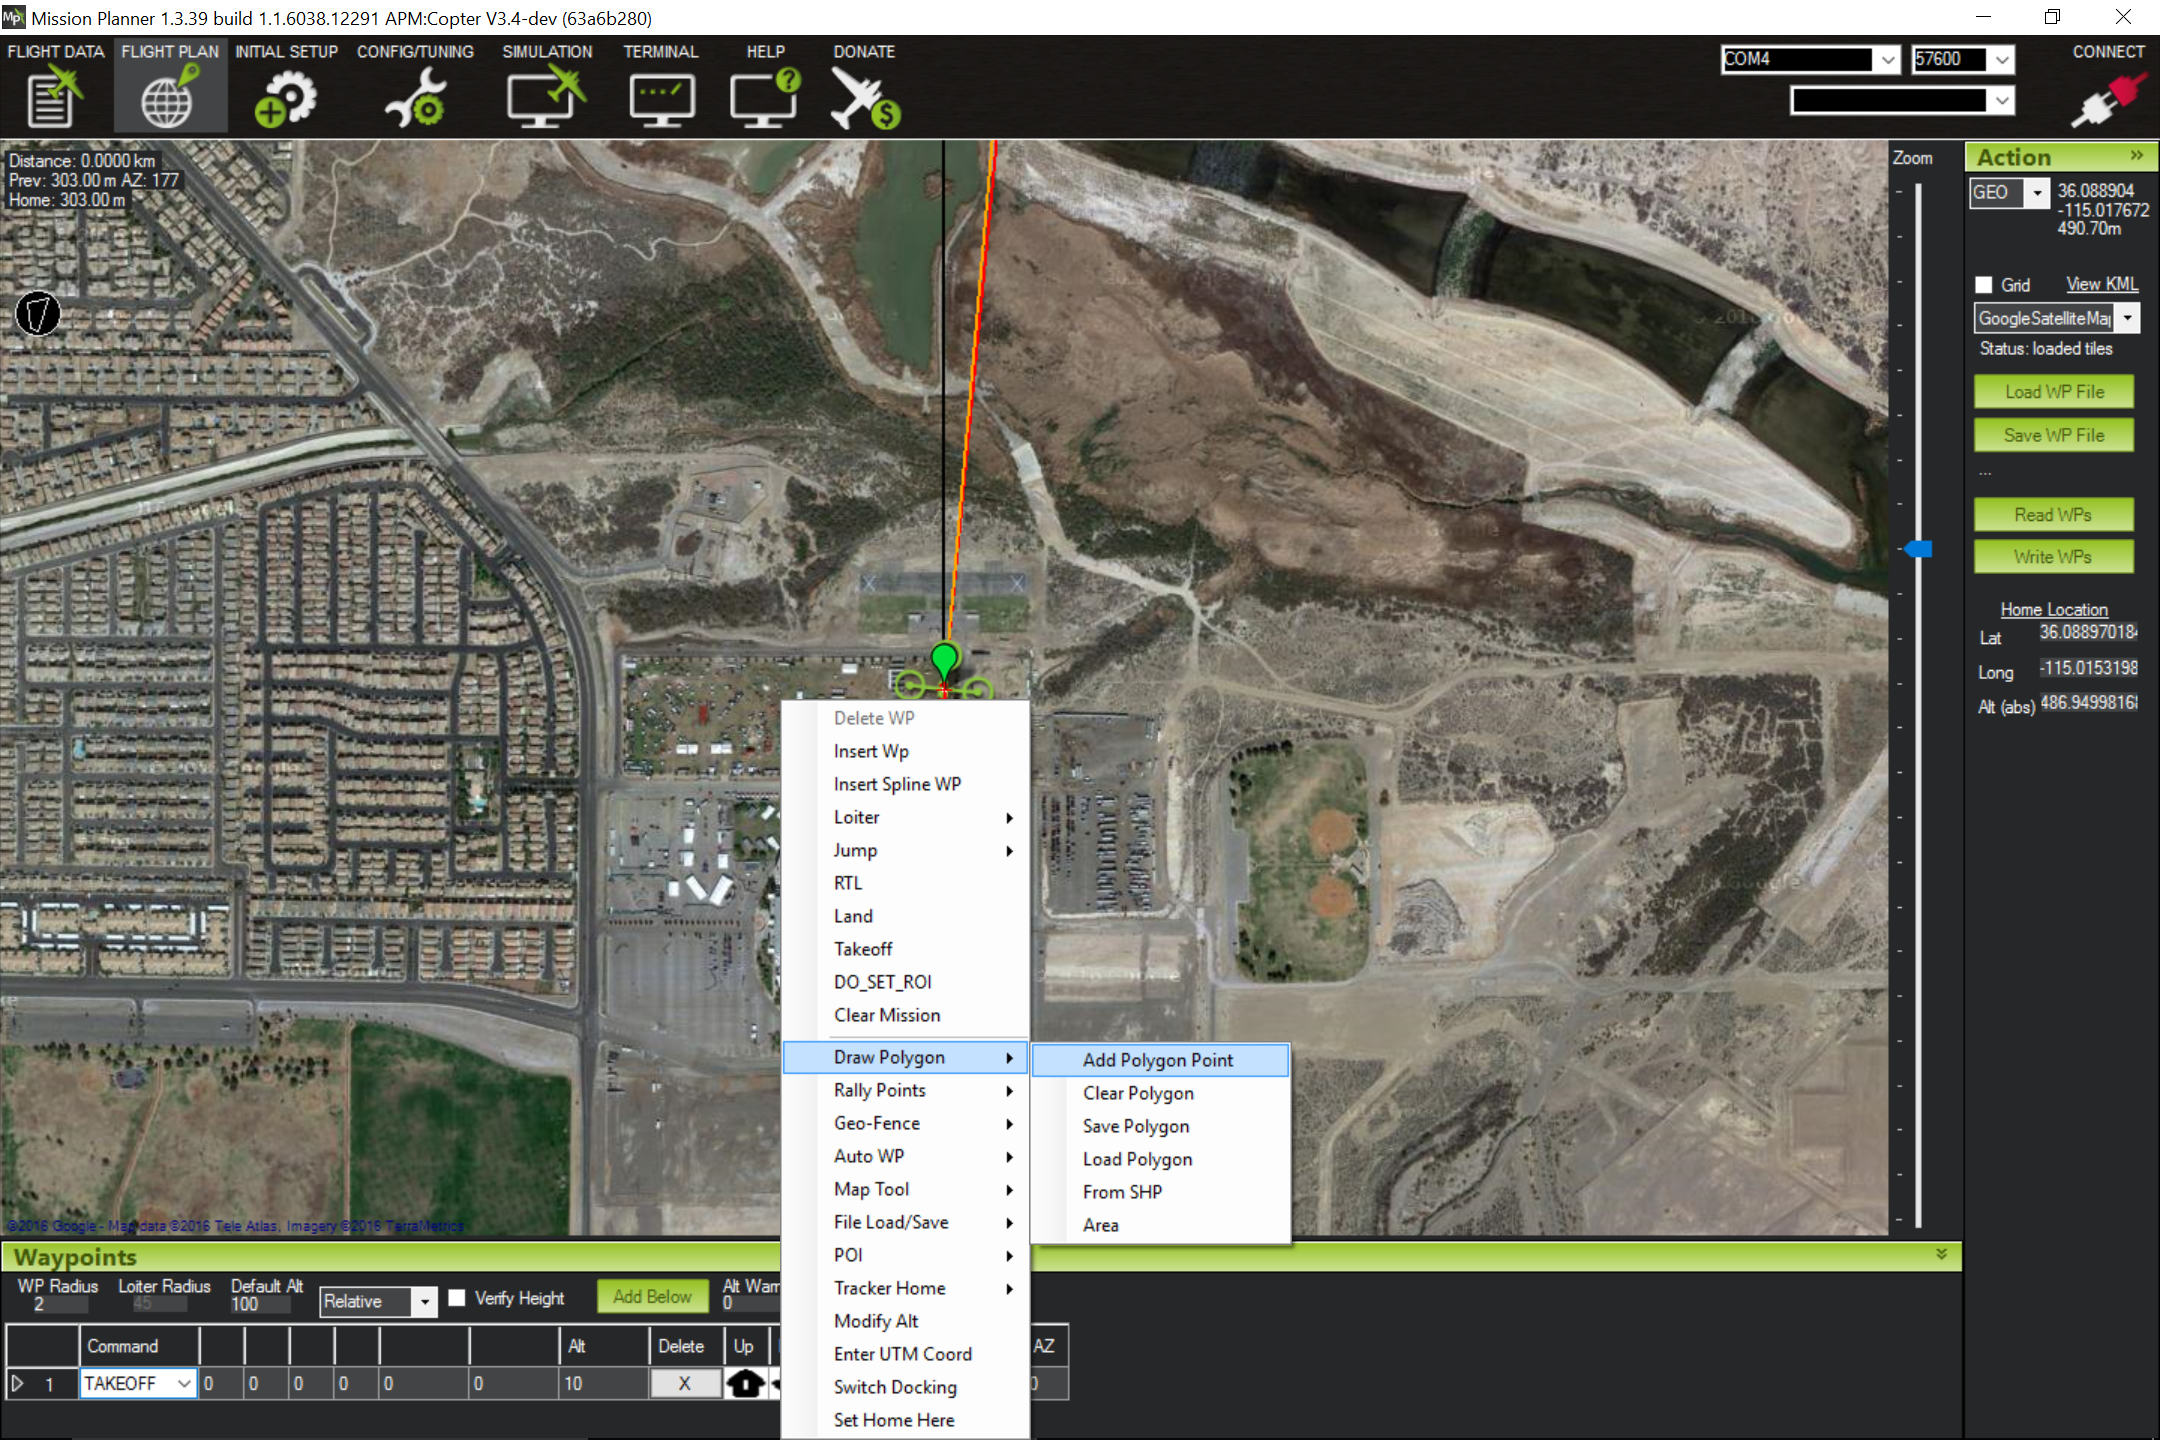
Task: Select Add Polygon Point submenu item
Action: [1160, 1060]
